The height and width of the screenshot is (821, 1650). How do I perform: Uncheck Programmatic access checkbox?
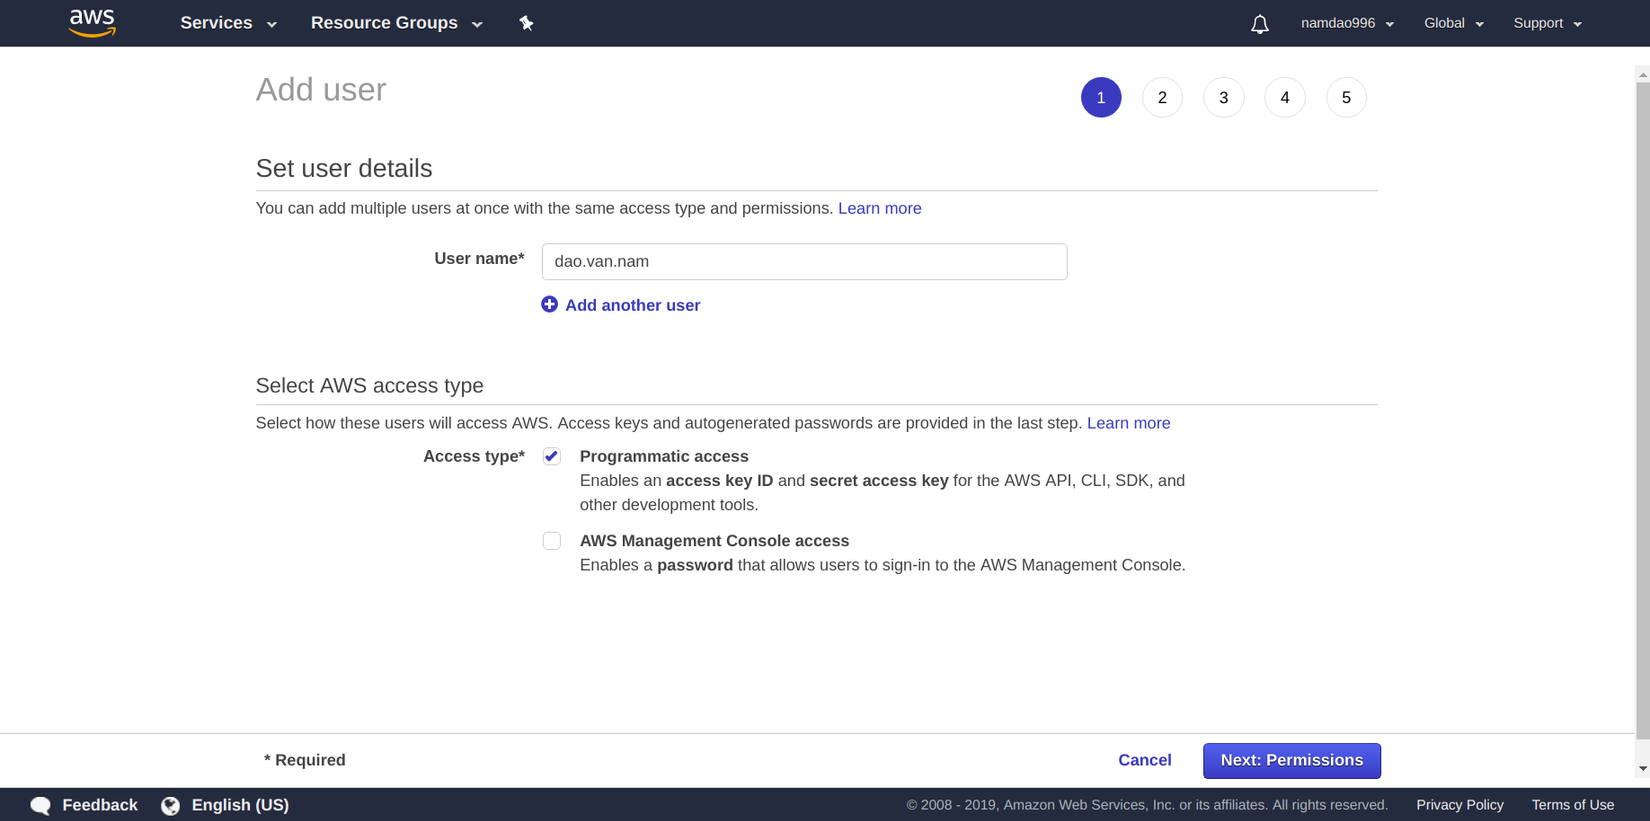[552, 456]
